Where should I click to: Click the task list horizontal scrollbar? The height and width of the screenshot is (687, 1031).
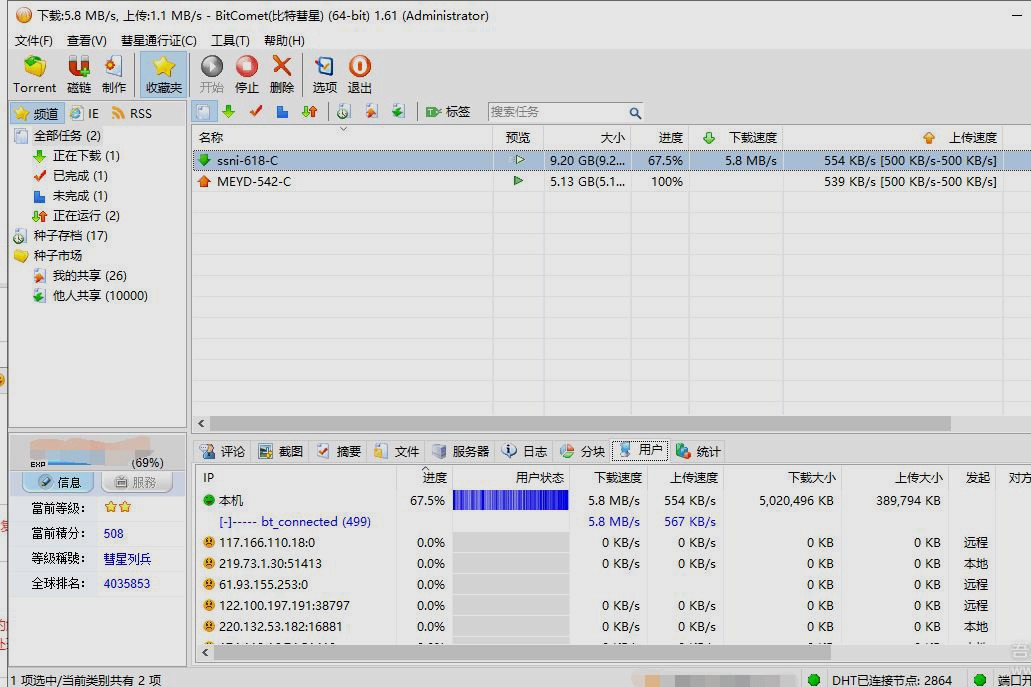point(580,424)
